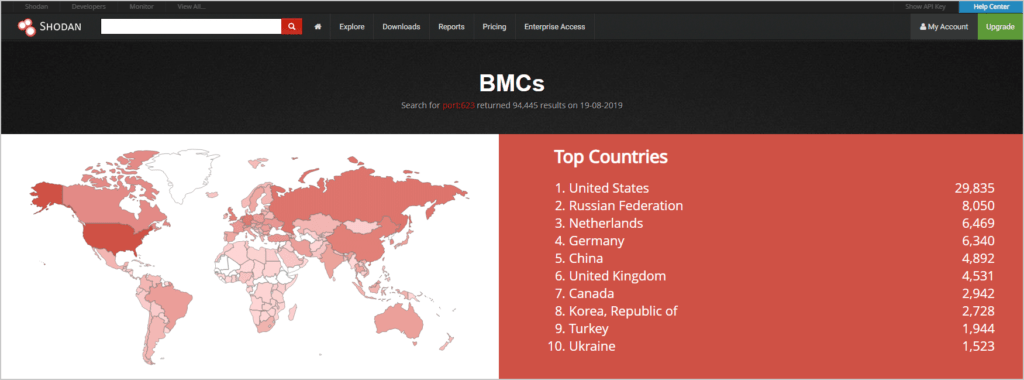Click inside the Shodan search field
Image resolution: width=1024 pixels, height=380 pixels.
(191, 26)
